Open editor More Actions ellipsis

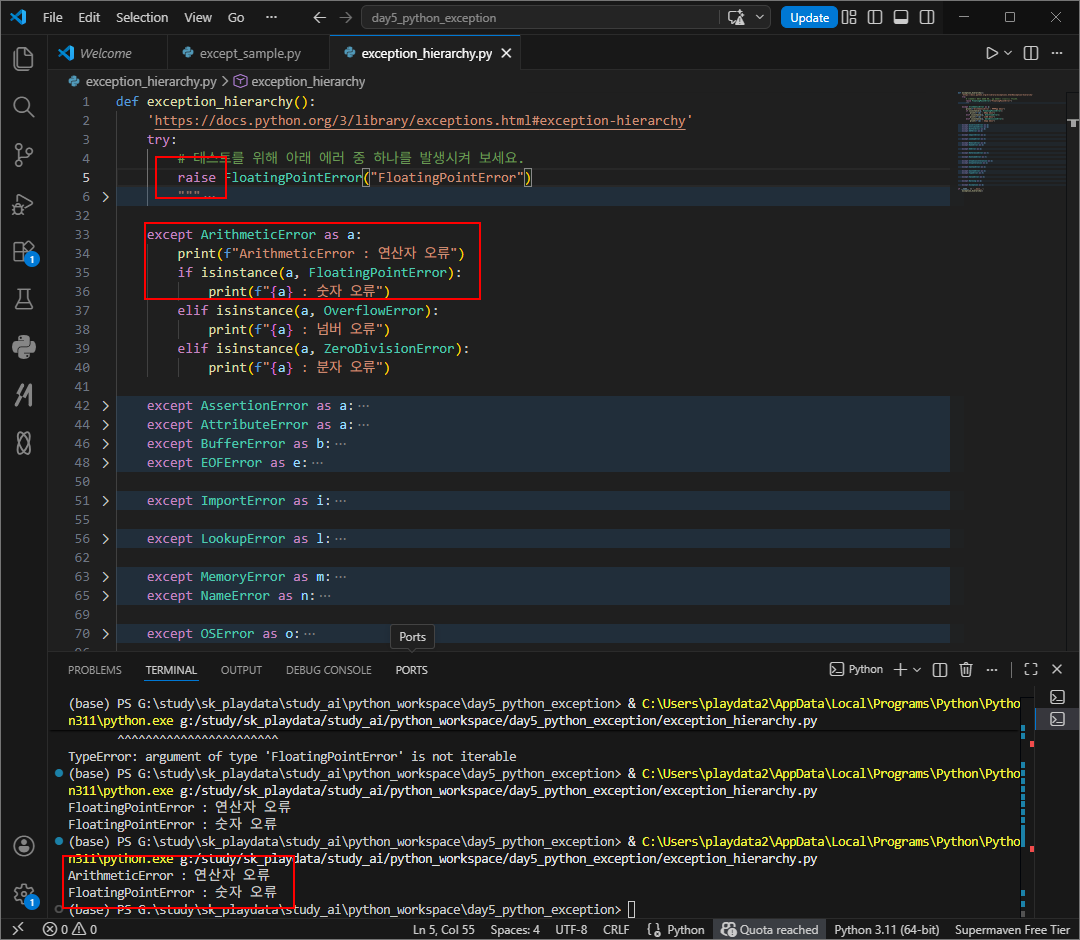(1057, 53)
